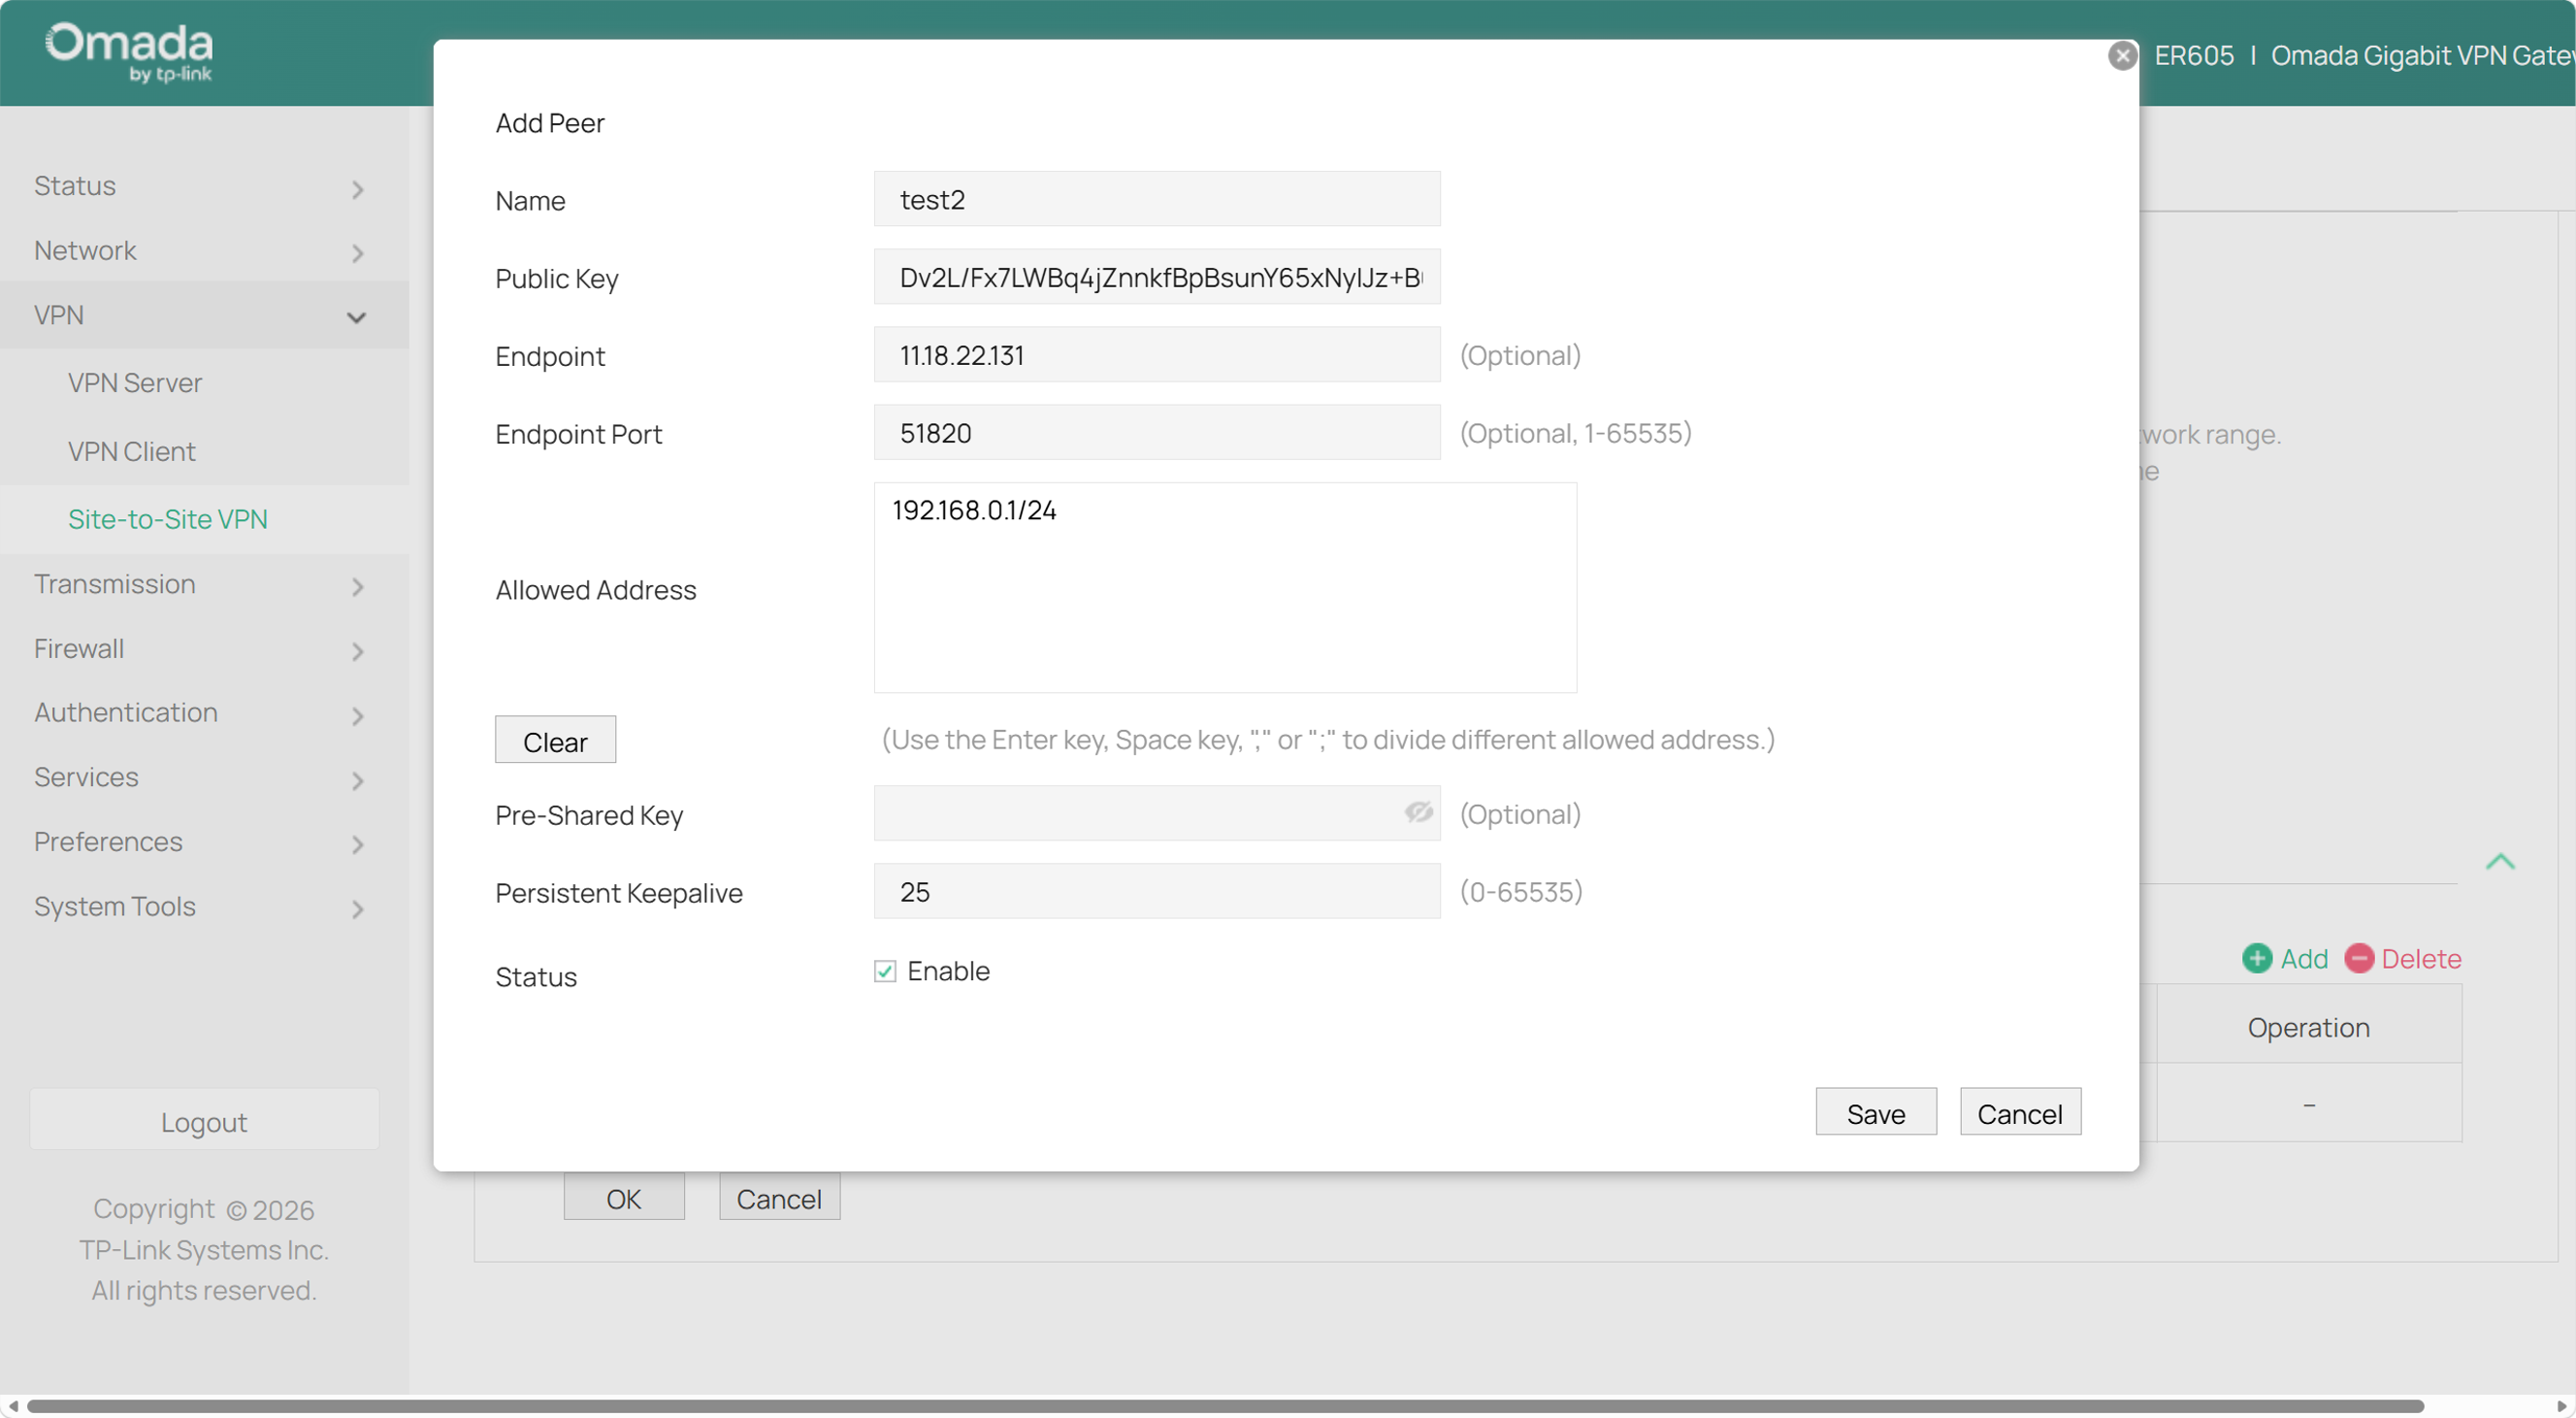Open VPN Client page

(132, 452)
